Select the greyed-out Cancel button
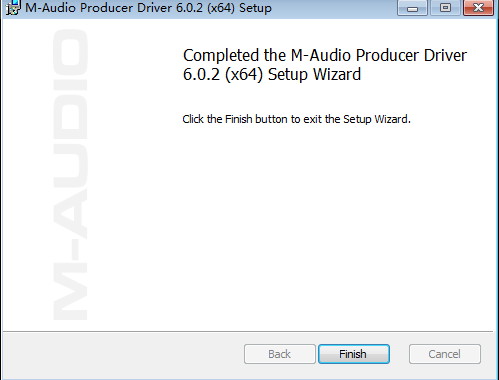 (x=445, y=354)
